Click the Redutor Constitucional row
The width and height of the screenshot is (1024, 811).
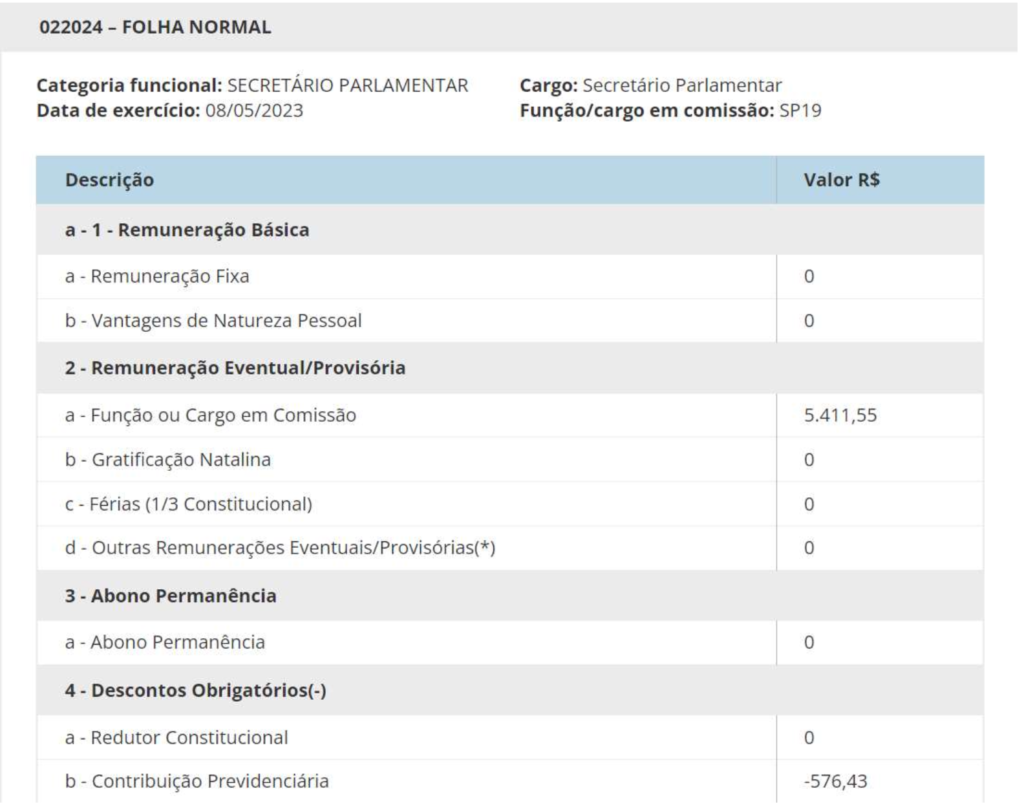point(177,738)
